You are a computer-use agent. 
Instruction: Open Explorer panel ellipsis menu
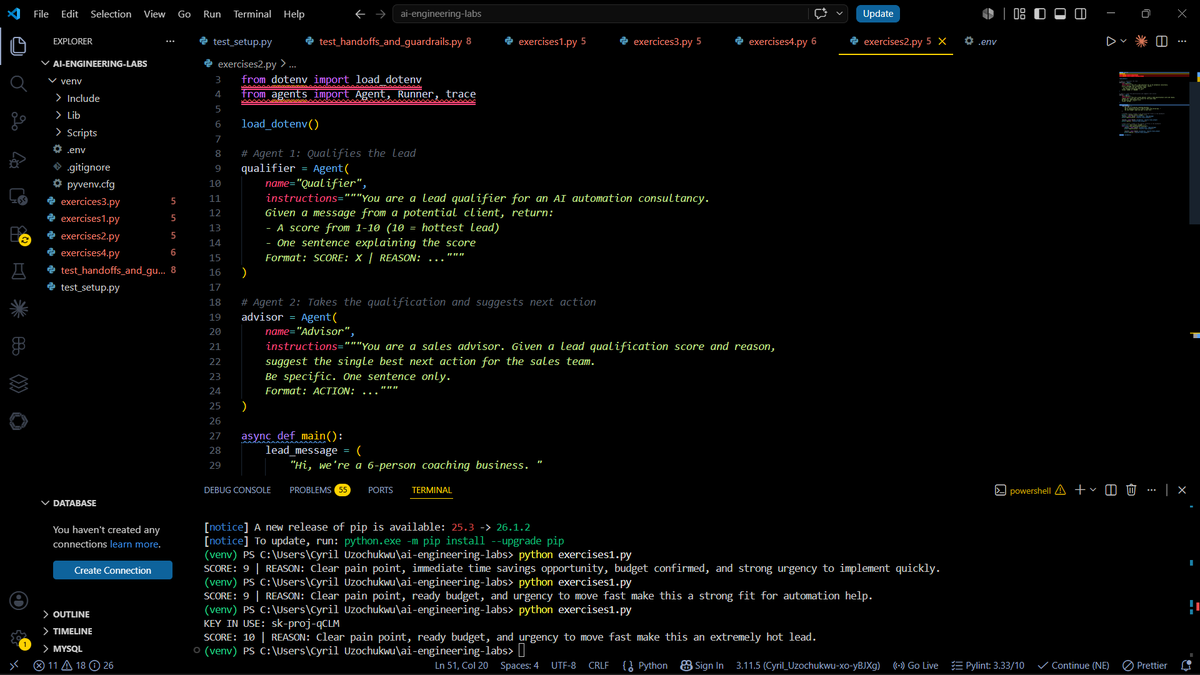(x=170, y=41)
